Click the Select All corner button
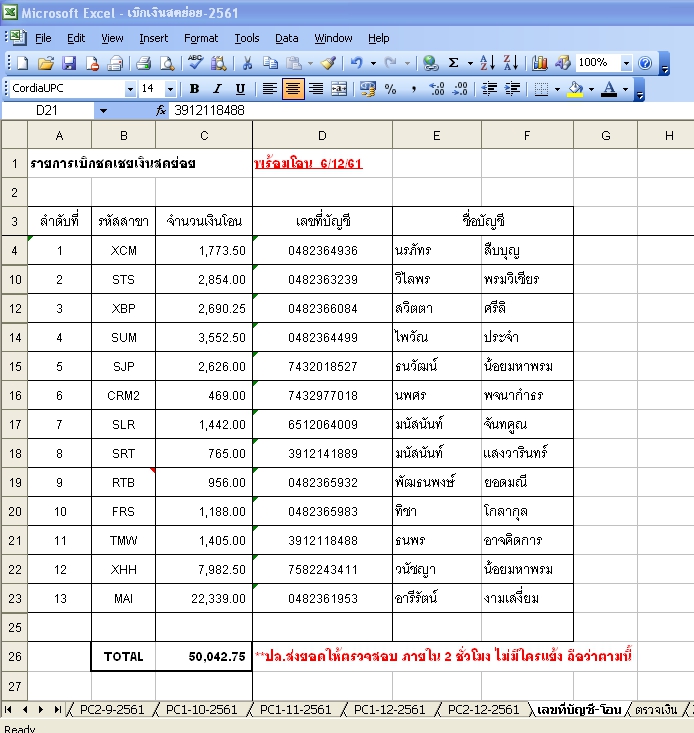The image size is (694, 733). [x=14, y=136]
